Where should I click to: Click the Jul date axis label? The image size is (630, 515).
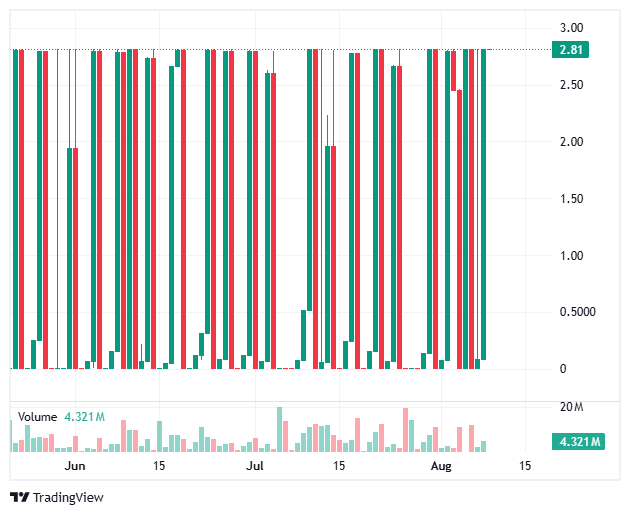(255, 466)
